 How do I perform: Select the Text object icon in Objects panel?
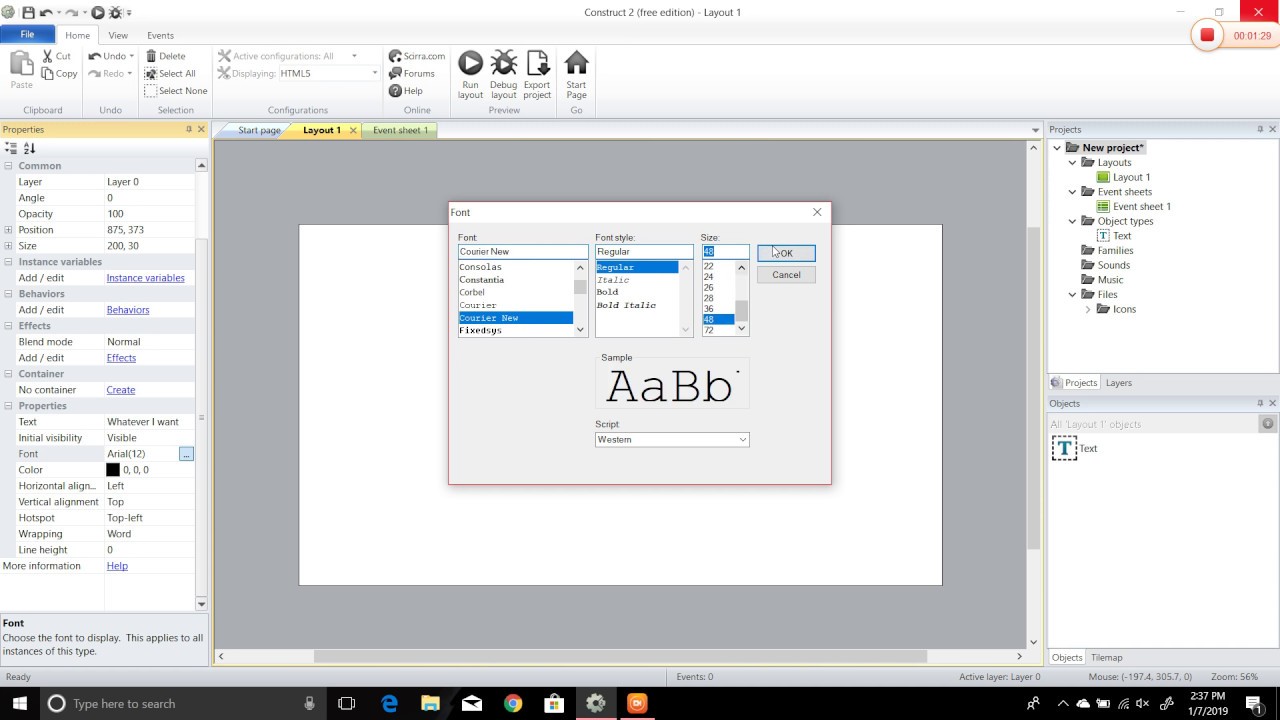[x=1064, y=448]
